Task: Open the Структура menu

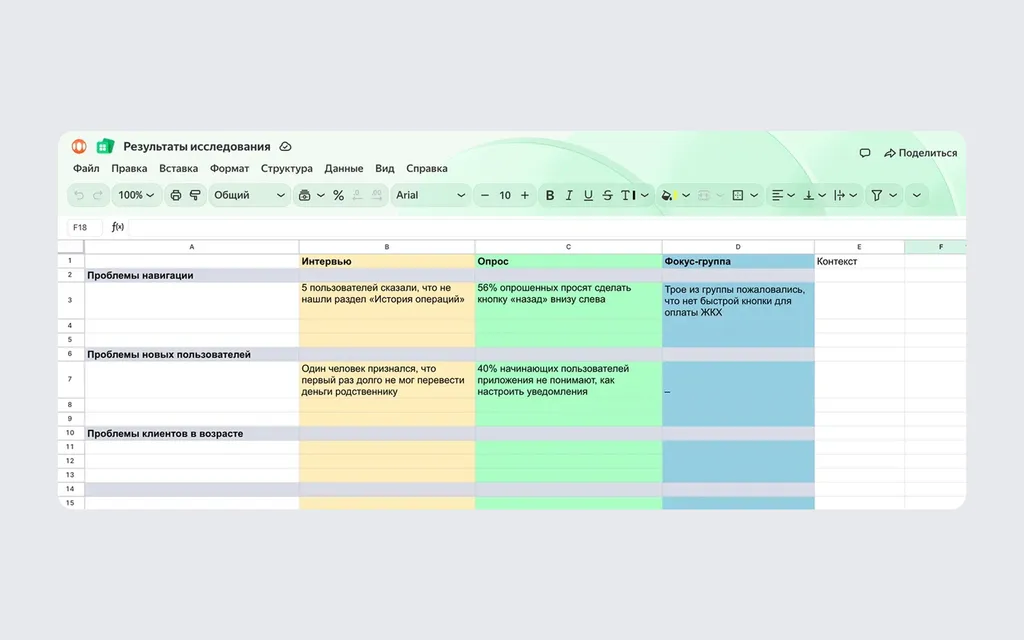Action: (287, 168)
